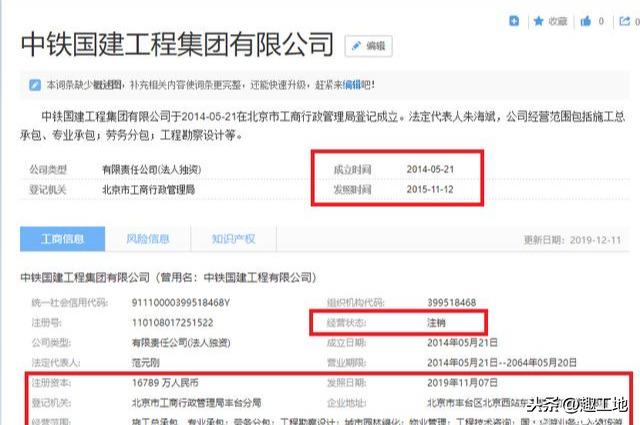The image size is (640, 425).
Task: Click the 注册号 value 110108017251522
Action: 172,323
